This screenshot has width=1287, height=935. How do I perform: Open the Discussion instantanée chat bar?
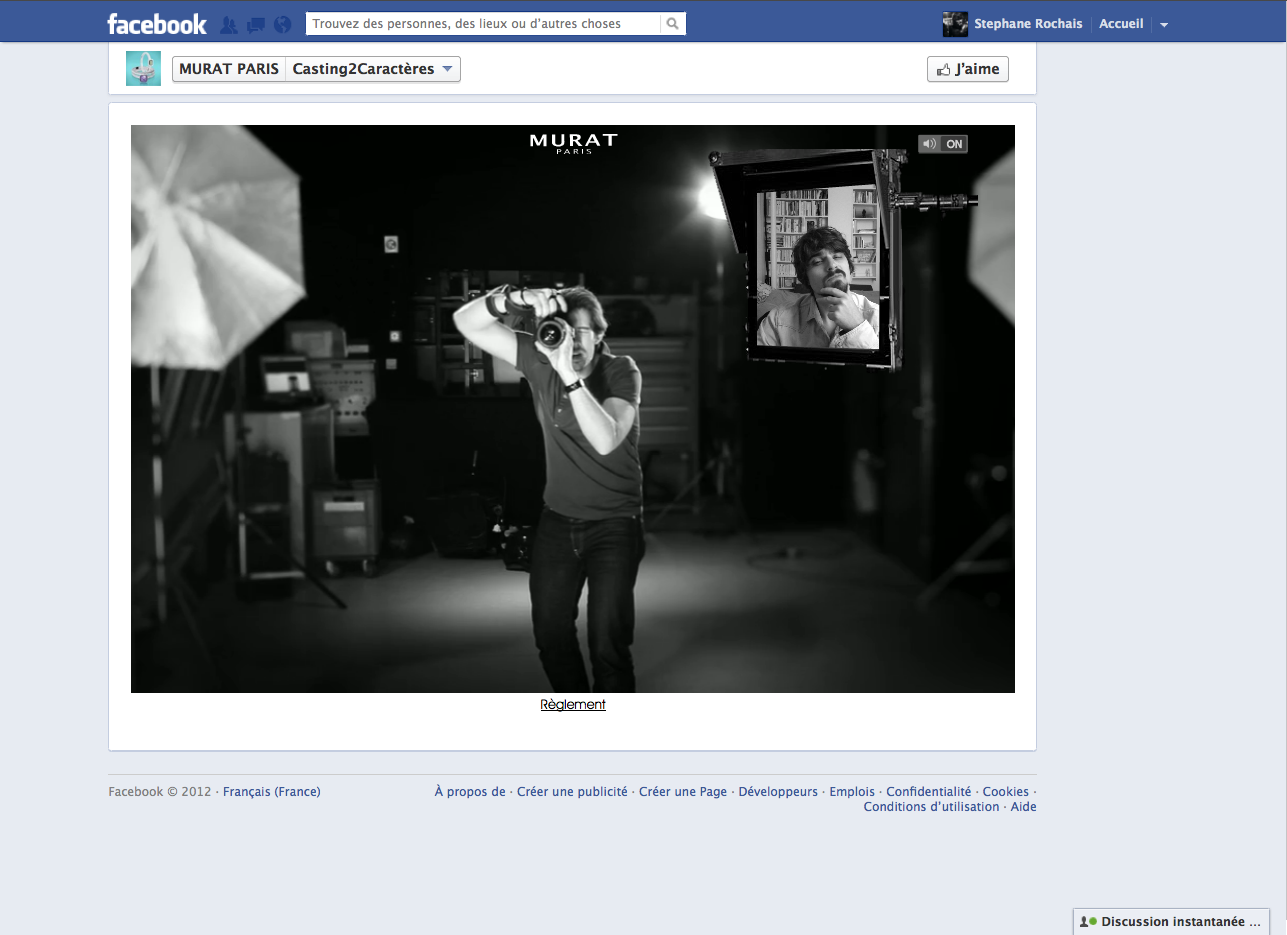tap(1171, 922)
